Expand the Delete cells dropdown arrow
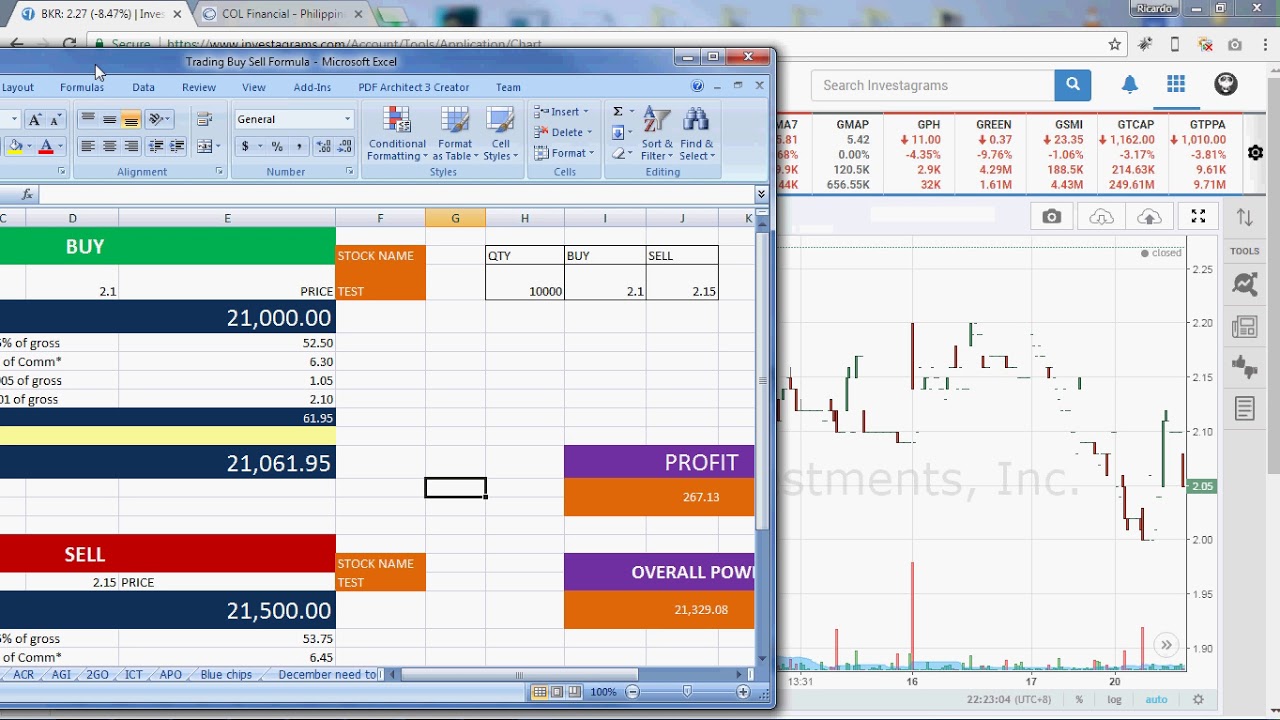 coord(589,133)
